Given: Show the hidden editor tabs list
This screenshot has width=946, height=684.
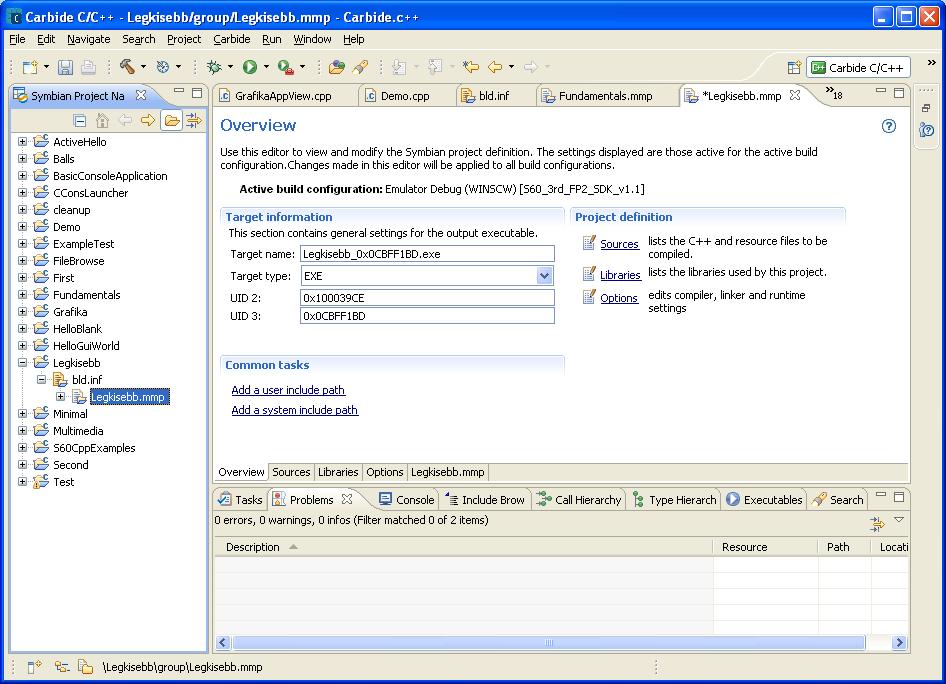Looking at the screenshot, I should (x=834, y=94).
